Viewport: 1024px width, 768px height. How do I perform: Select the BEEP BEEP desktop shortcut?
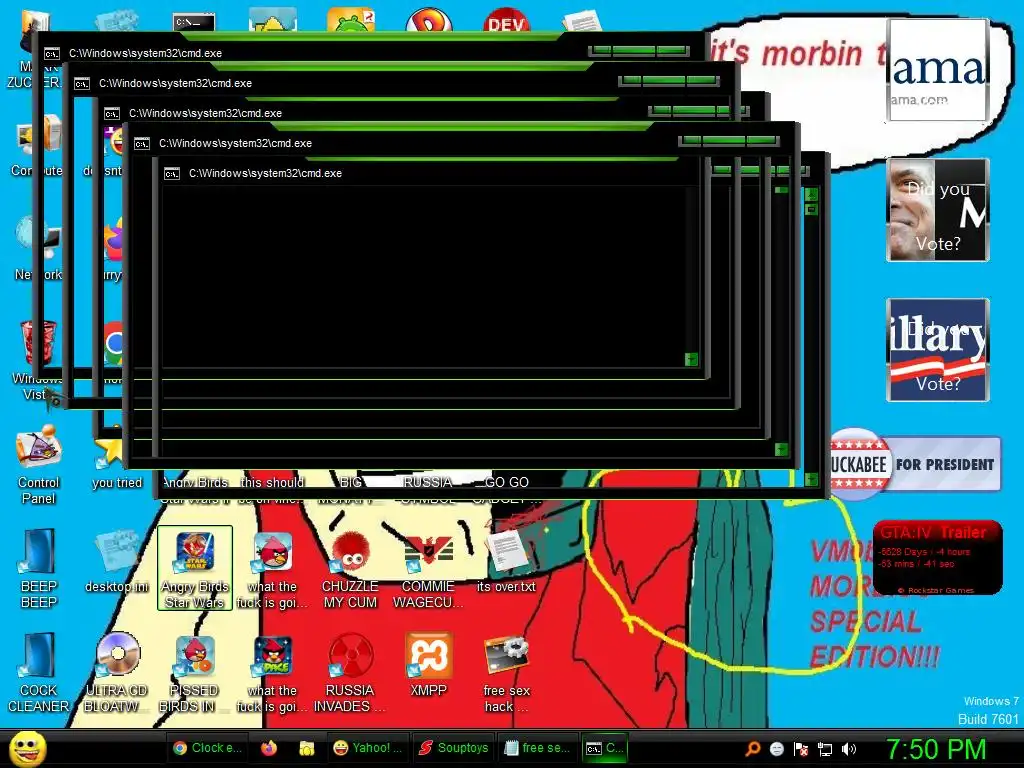39,568
